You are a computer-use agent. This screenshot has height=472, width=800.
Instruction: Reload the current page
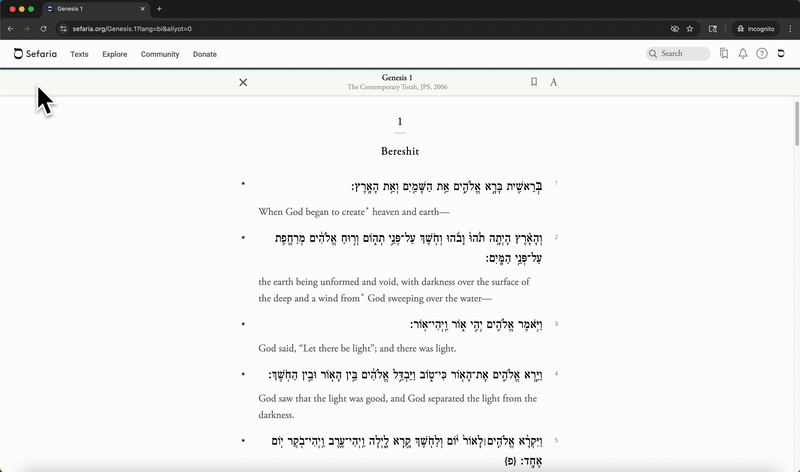[x=43, y=29]
